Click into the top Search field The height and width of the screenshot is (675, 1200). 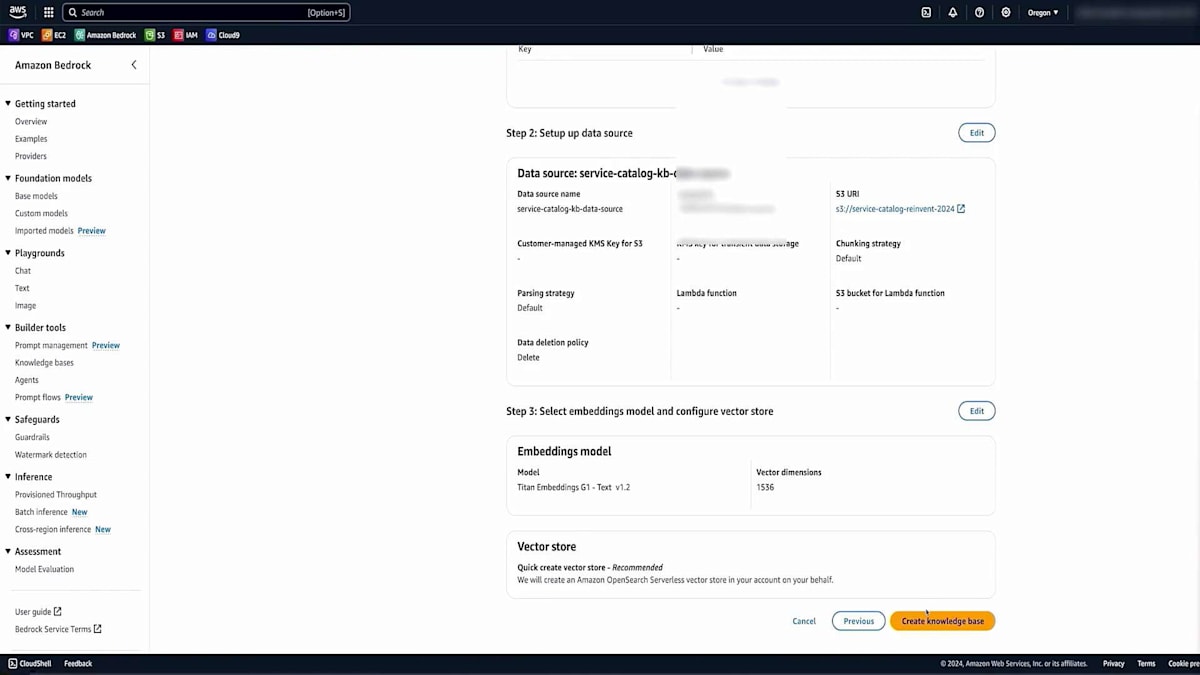pos(206,13)
